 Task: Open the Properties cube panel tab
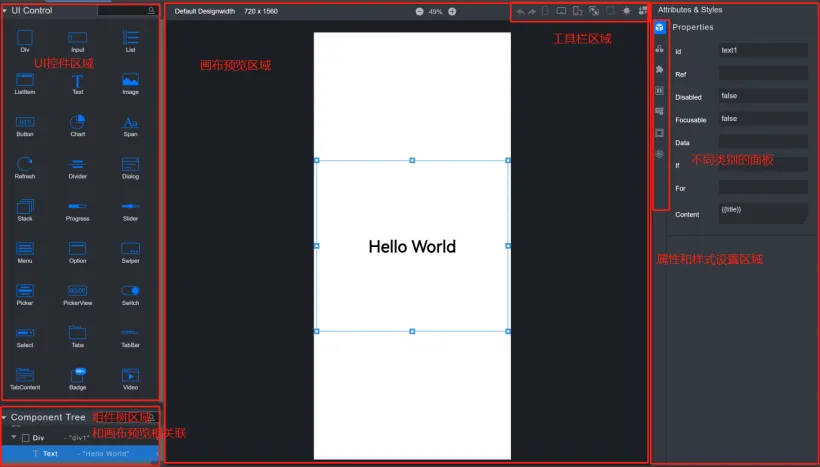pos(659,27)
